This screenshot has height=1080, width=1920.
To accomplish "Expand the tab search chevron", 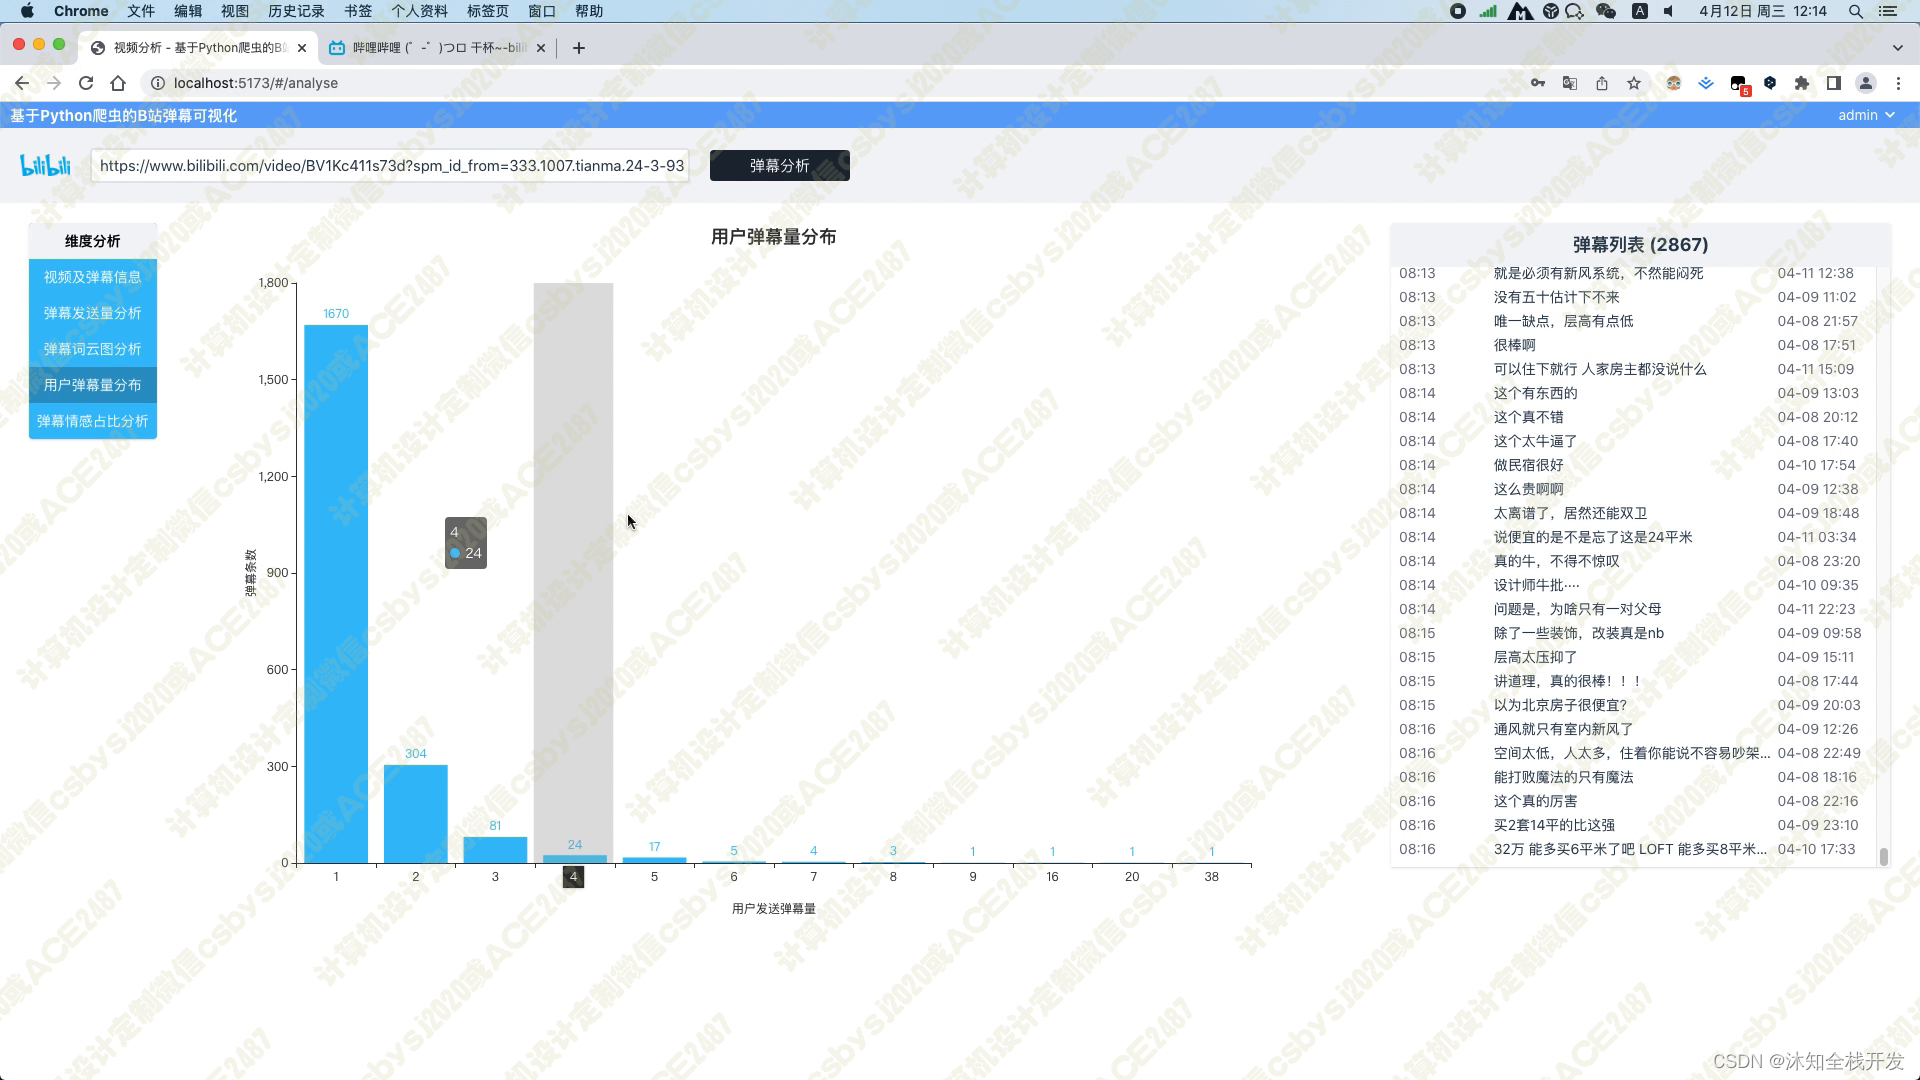I will point(1897,47).
